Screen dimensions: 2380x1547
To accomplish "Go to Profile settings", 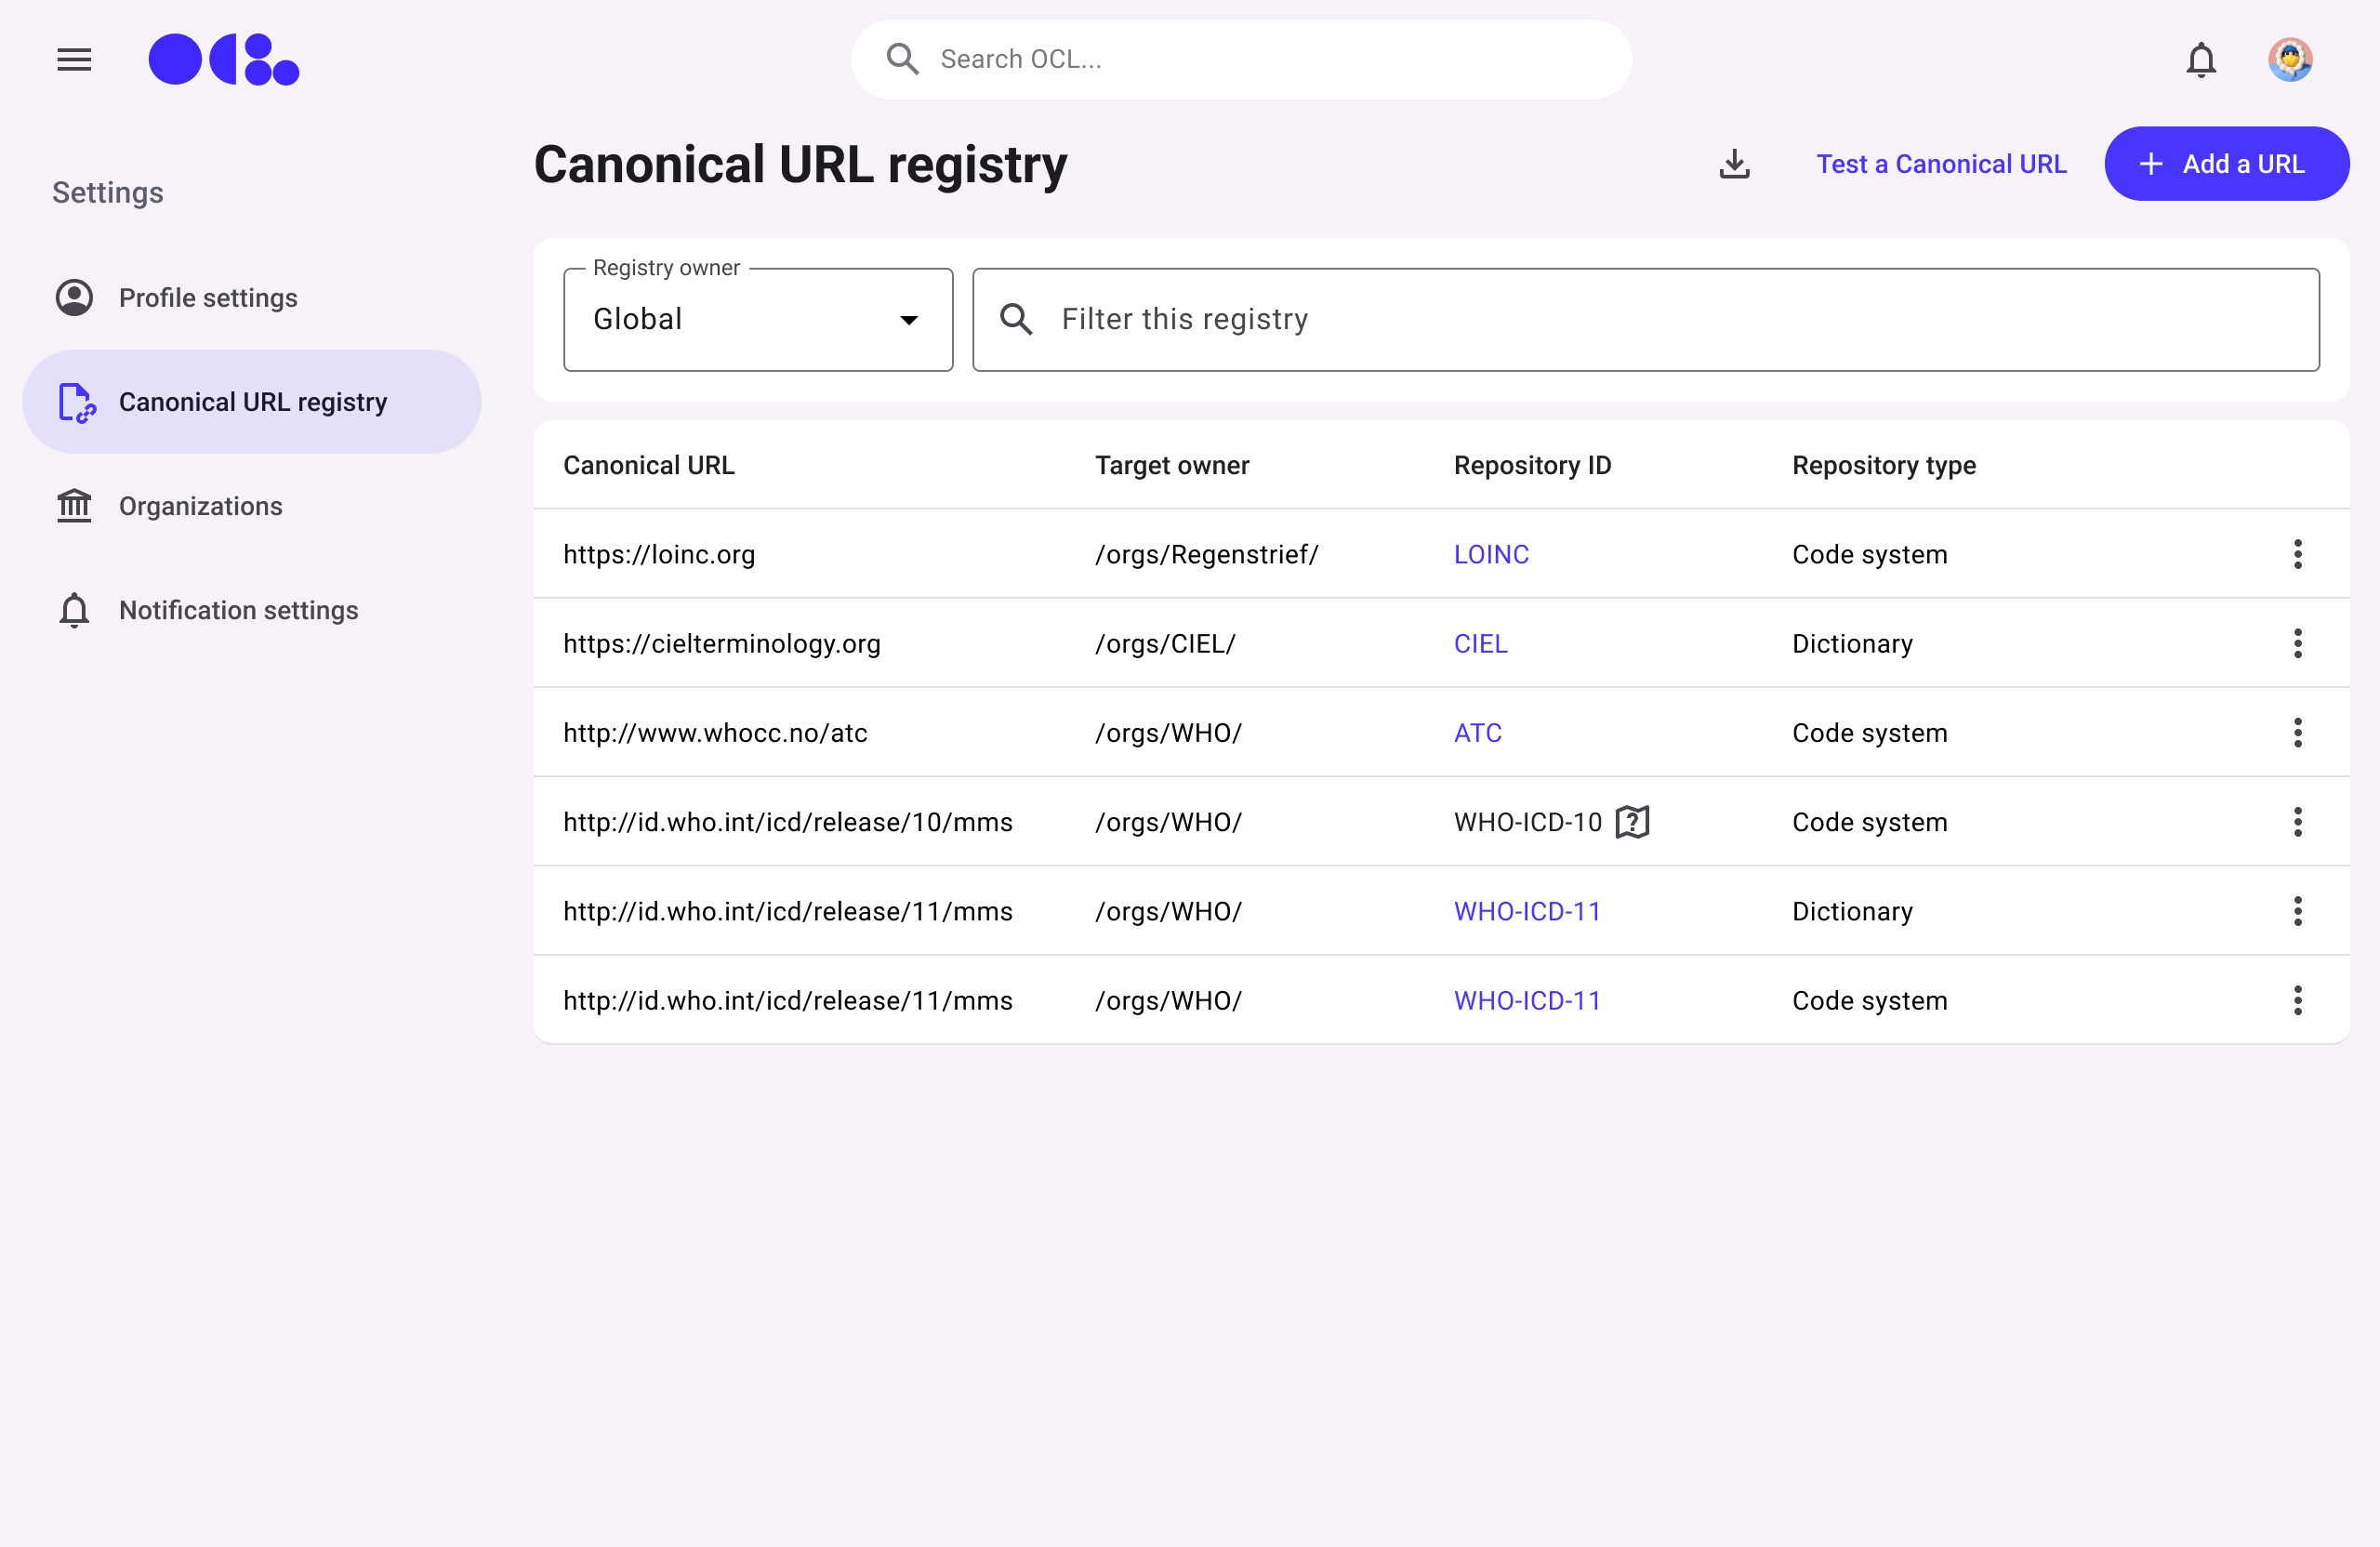I will 208,298.
